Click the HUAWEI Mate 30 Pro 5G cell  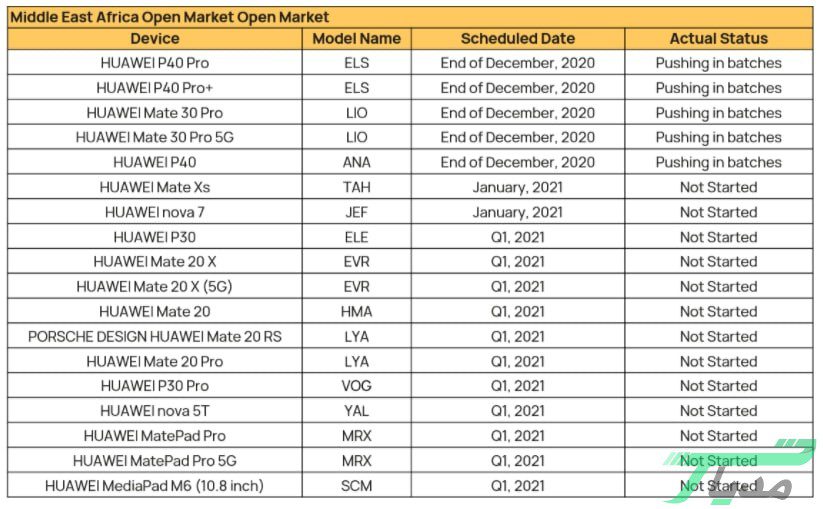[155, 138]
